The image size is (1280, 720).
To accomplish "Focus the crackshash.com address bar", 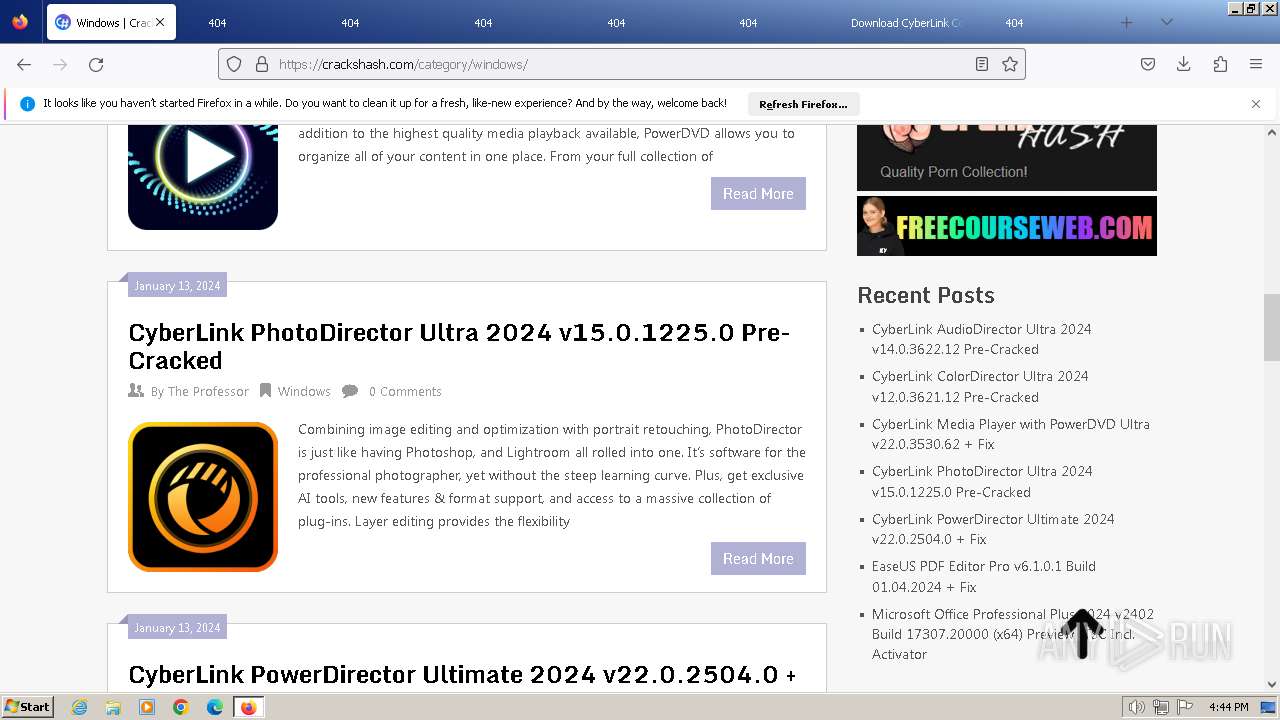I will coord(622,64).
